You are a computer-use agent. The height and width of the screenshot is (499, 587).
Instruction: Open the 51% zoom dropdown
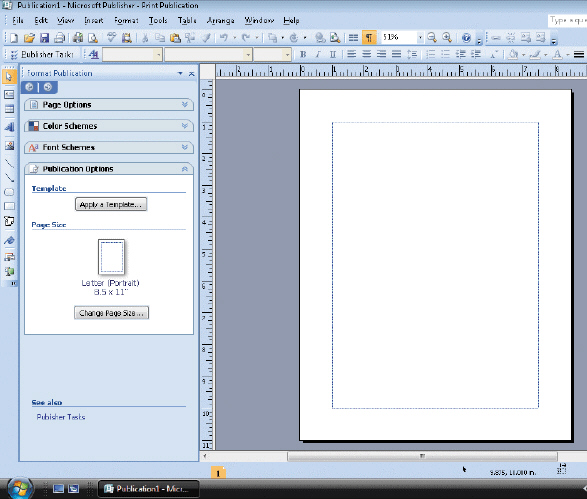tap(420, 37)
